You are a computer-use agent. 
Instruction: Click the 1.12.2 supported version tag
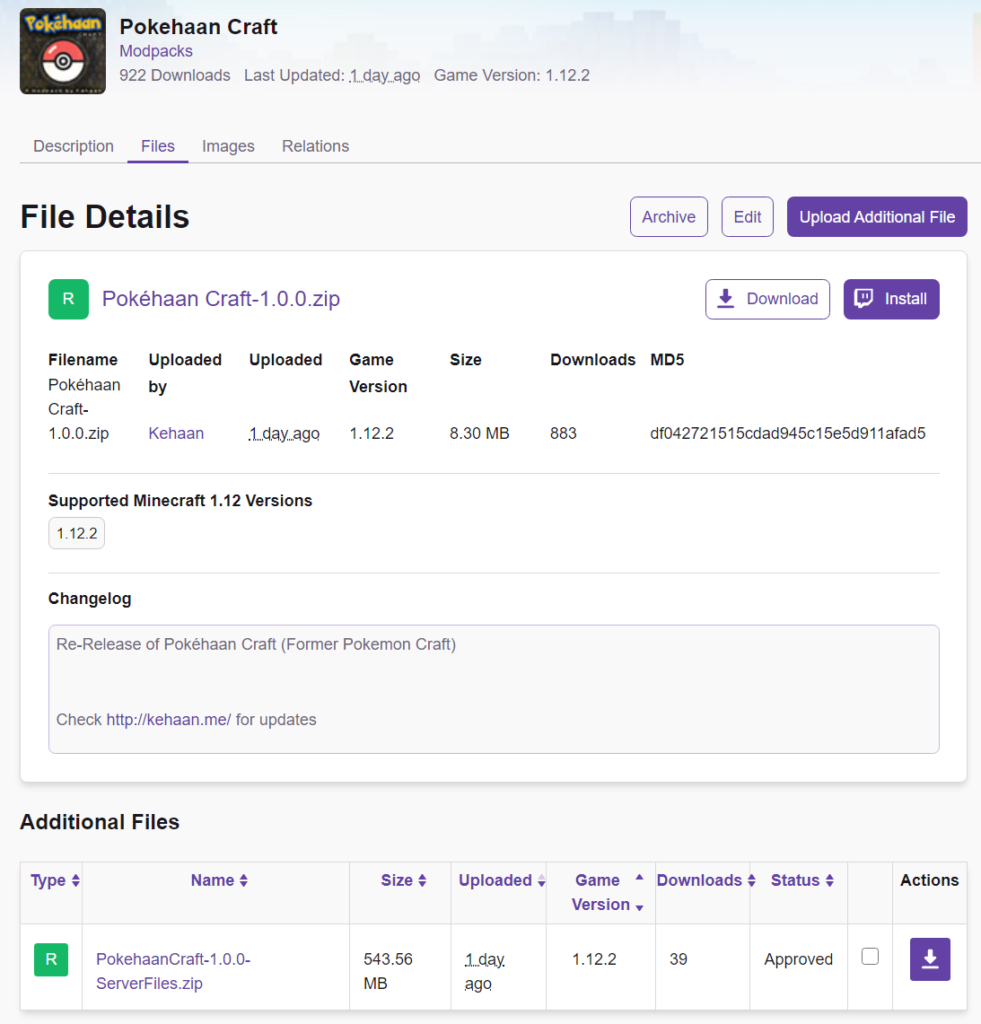(x=76, y=534)
